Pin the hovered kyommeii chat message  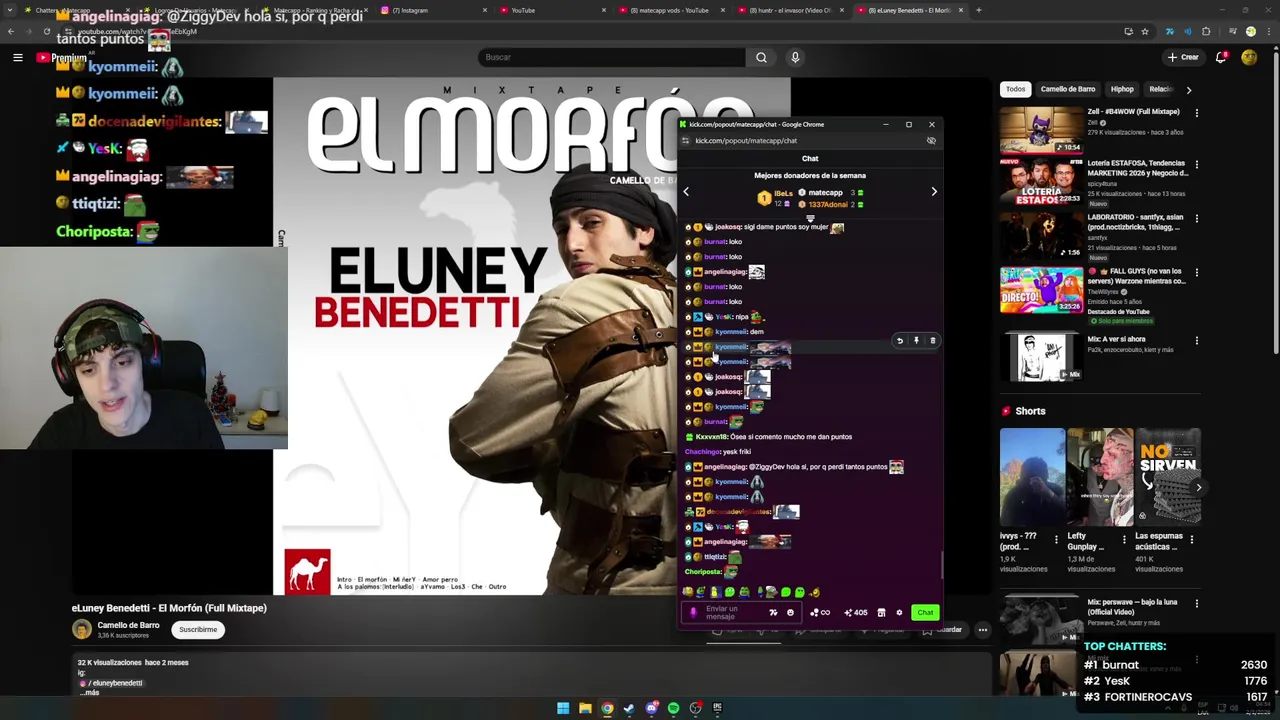pos(916,341)
